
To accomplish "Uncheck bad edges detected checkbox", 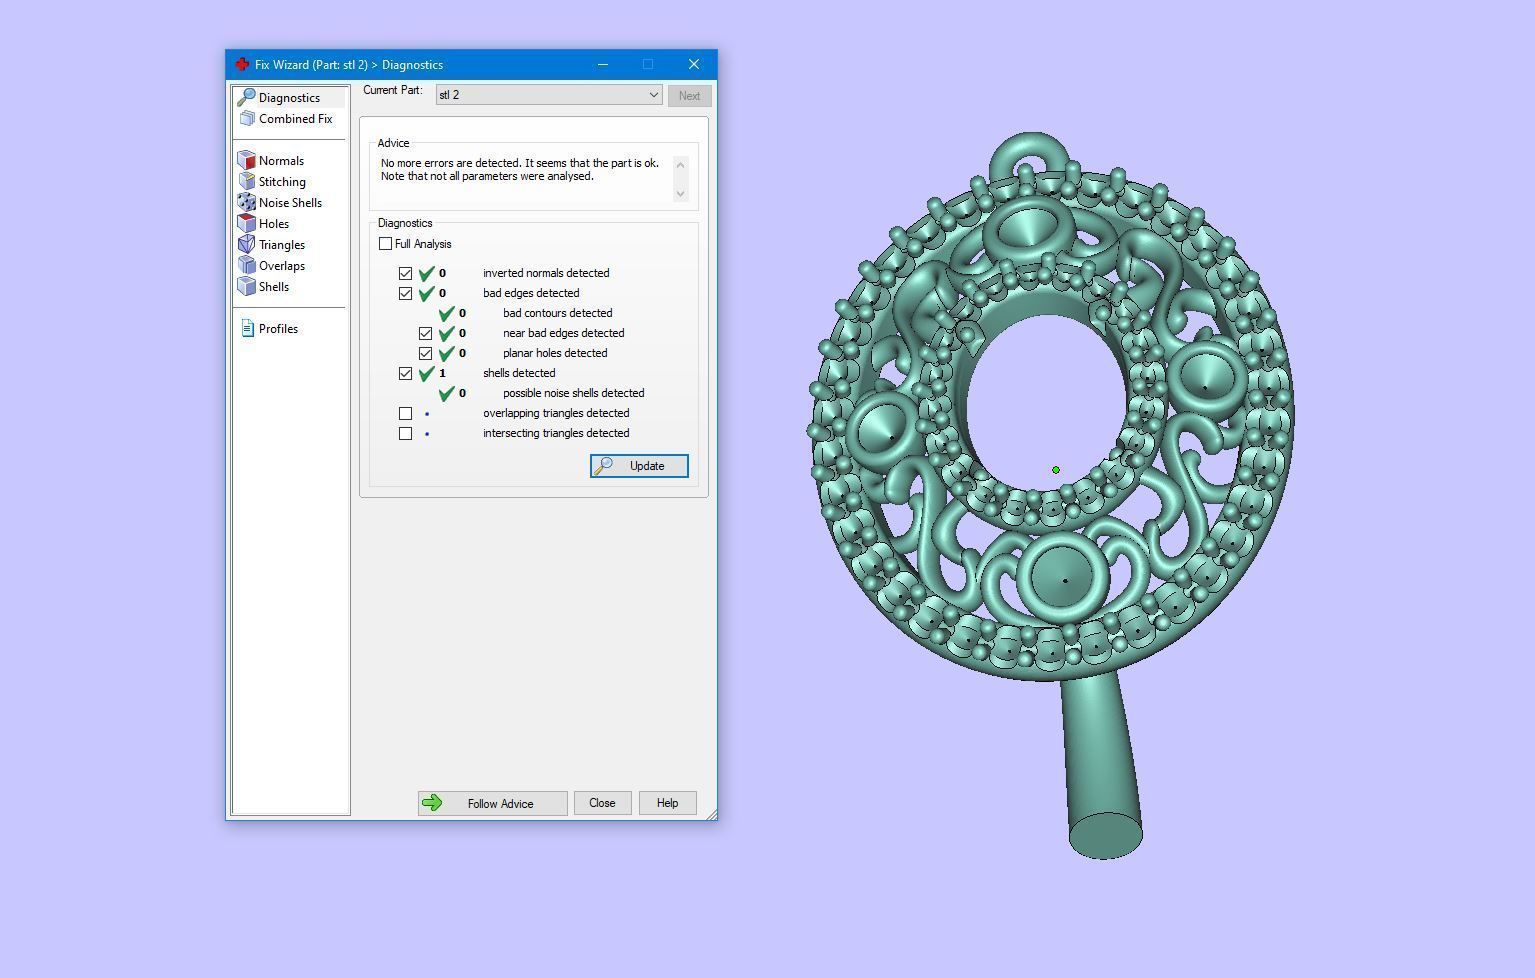I will click(405, 293).
